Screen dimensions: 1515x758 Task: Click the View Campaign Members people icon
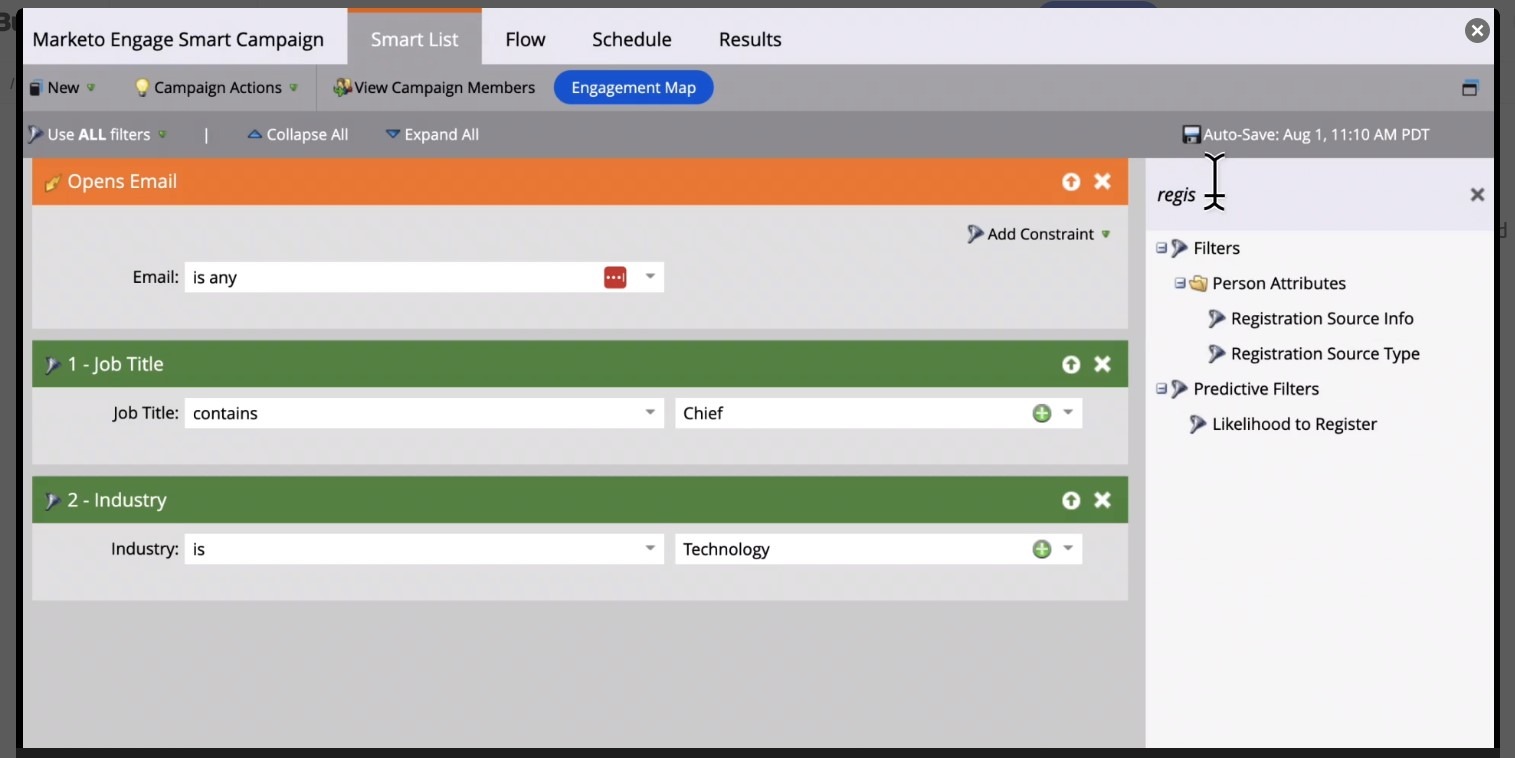[x=342, y=87]
